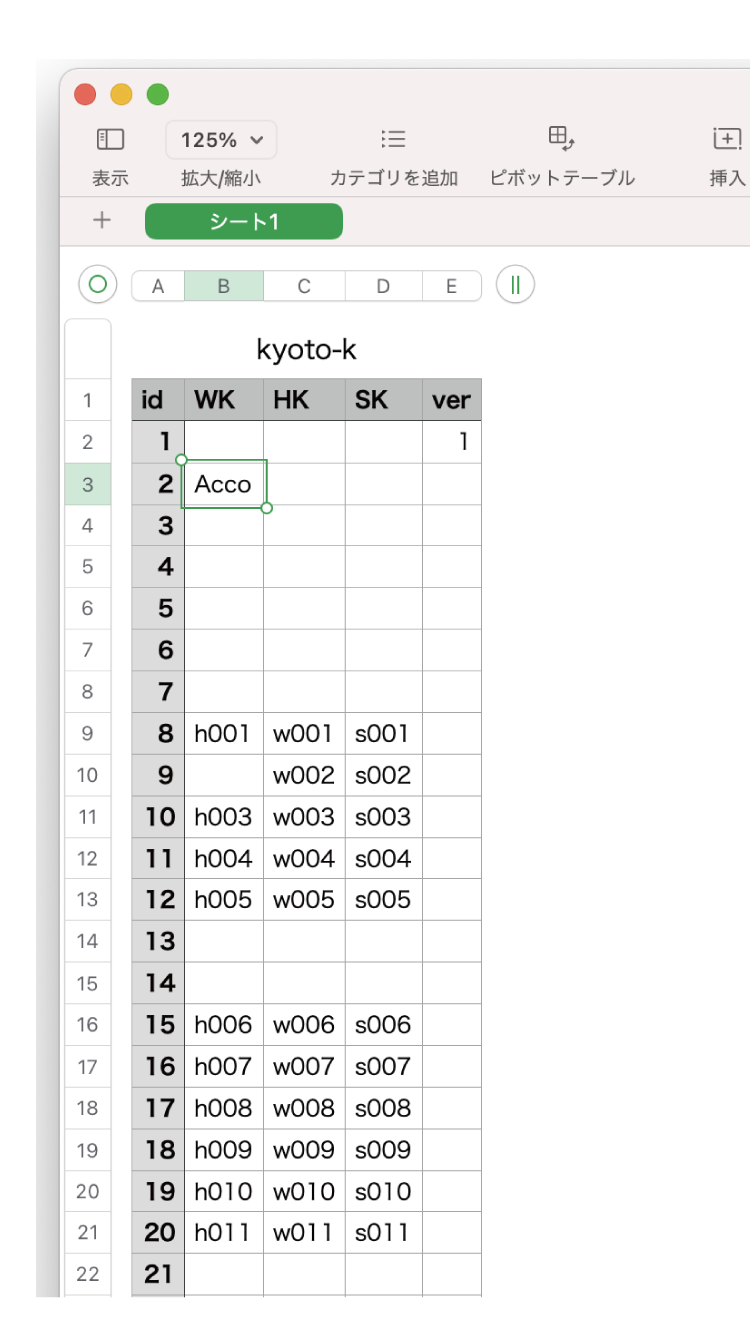Click the Pivot Table (ピボットテーブル) icon
The image size is (750, 1334).
pyautogui.click(x=561, y=139)
